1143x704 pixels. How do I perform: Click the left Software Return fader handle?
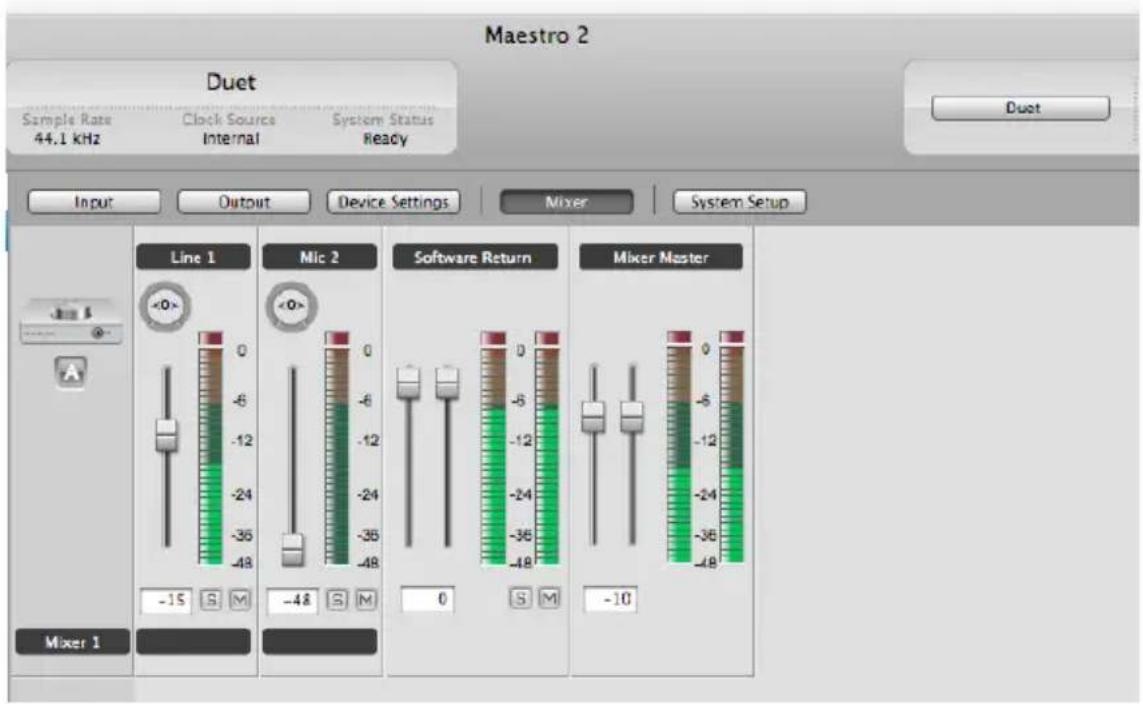point(408,382)
